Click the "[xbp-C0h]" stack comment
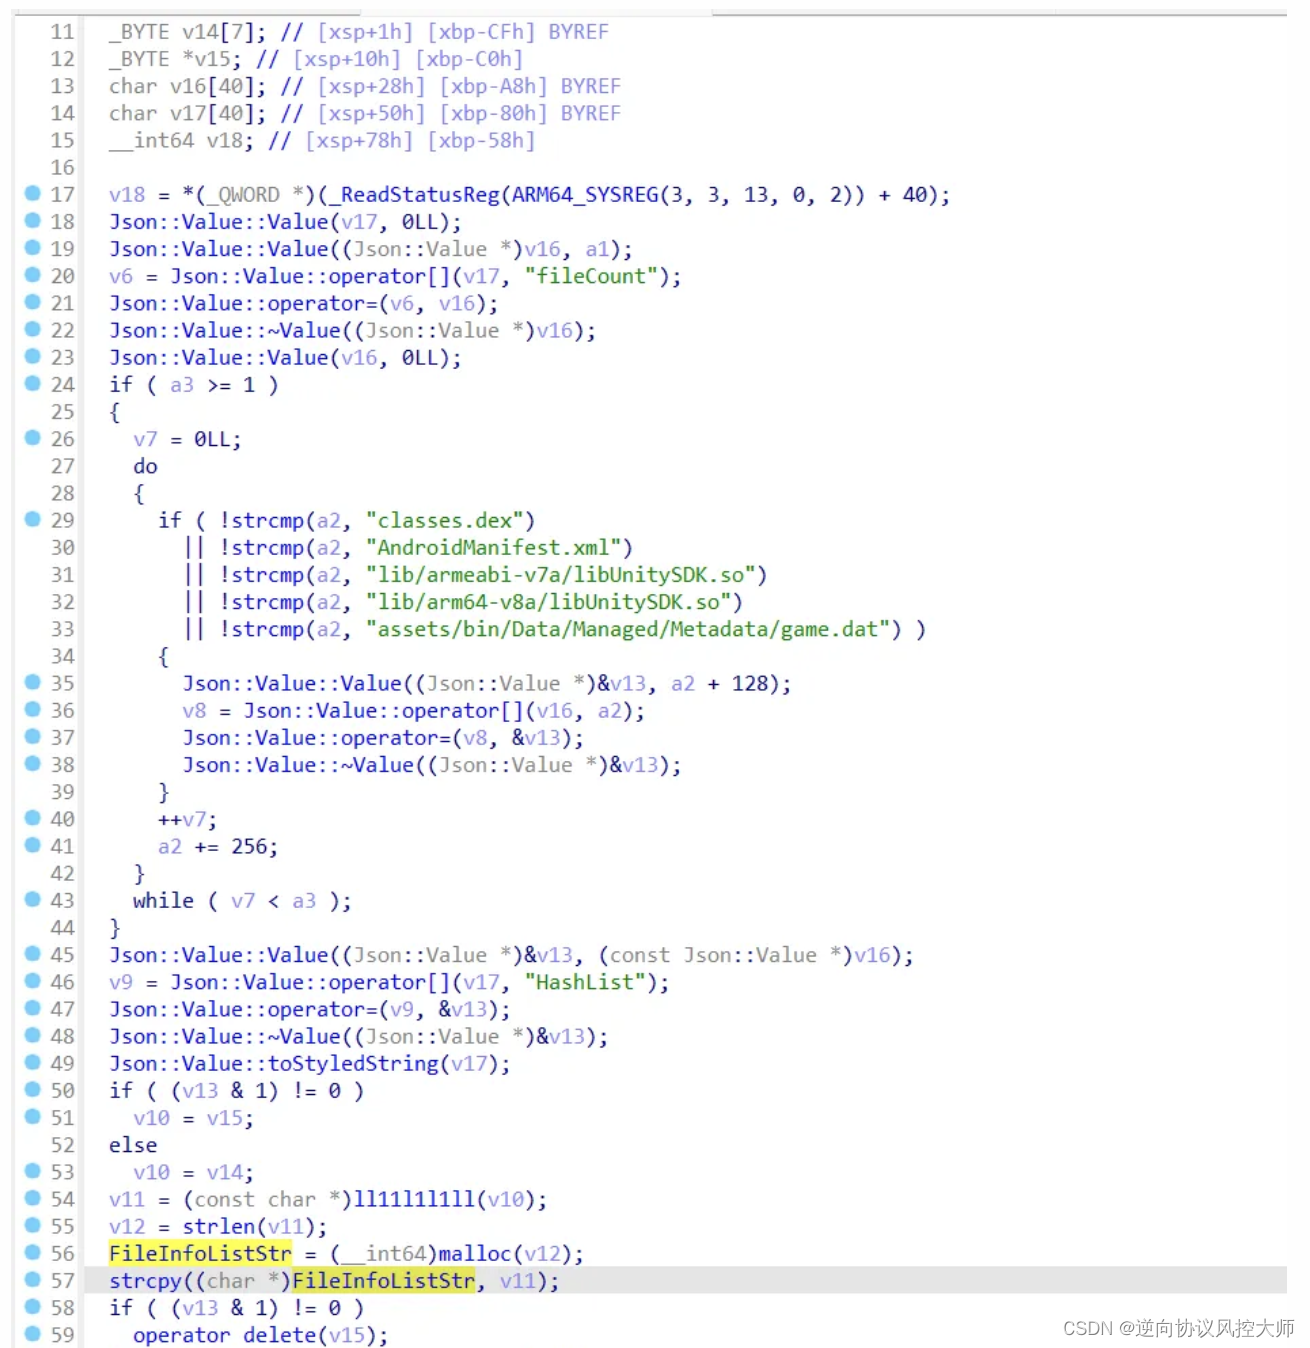Screen dimensions: 1310x1348 [469, 59]
